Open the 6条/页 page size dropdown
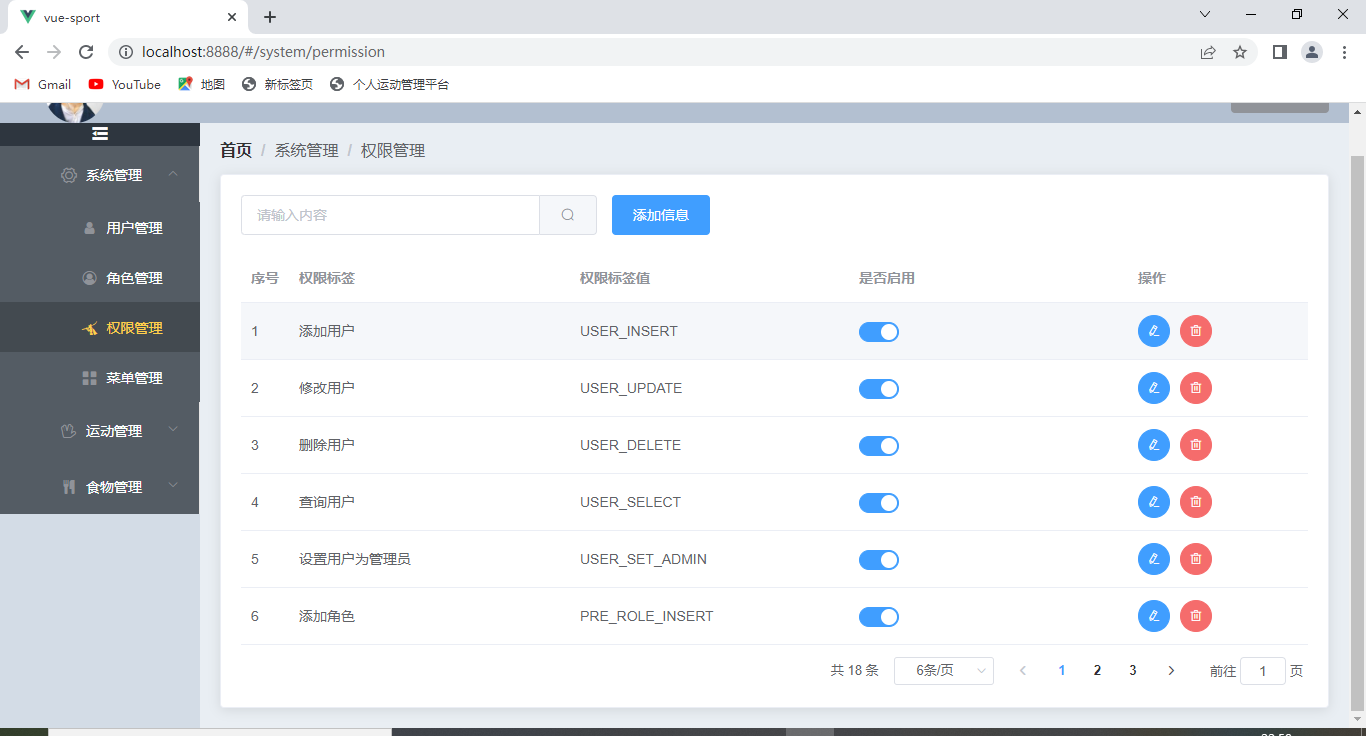1366x736 pixels. point(944,671)
